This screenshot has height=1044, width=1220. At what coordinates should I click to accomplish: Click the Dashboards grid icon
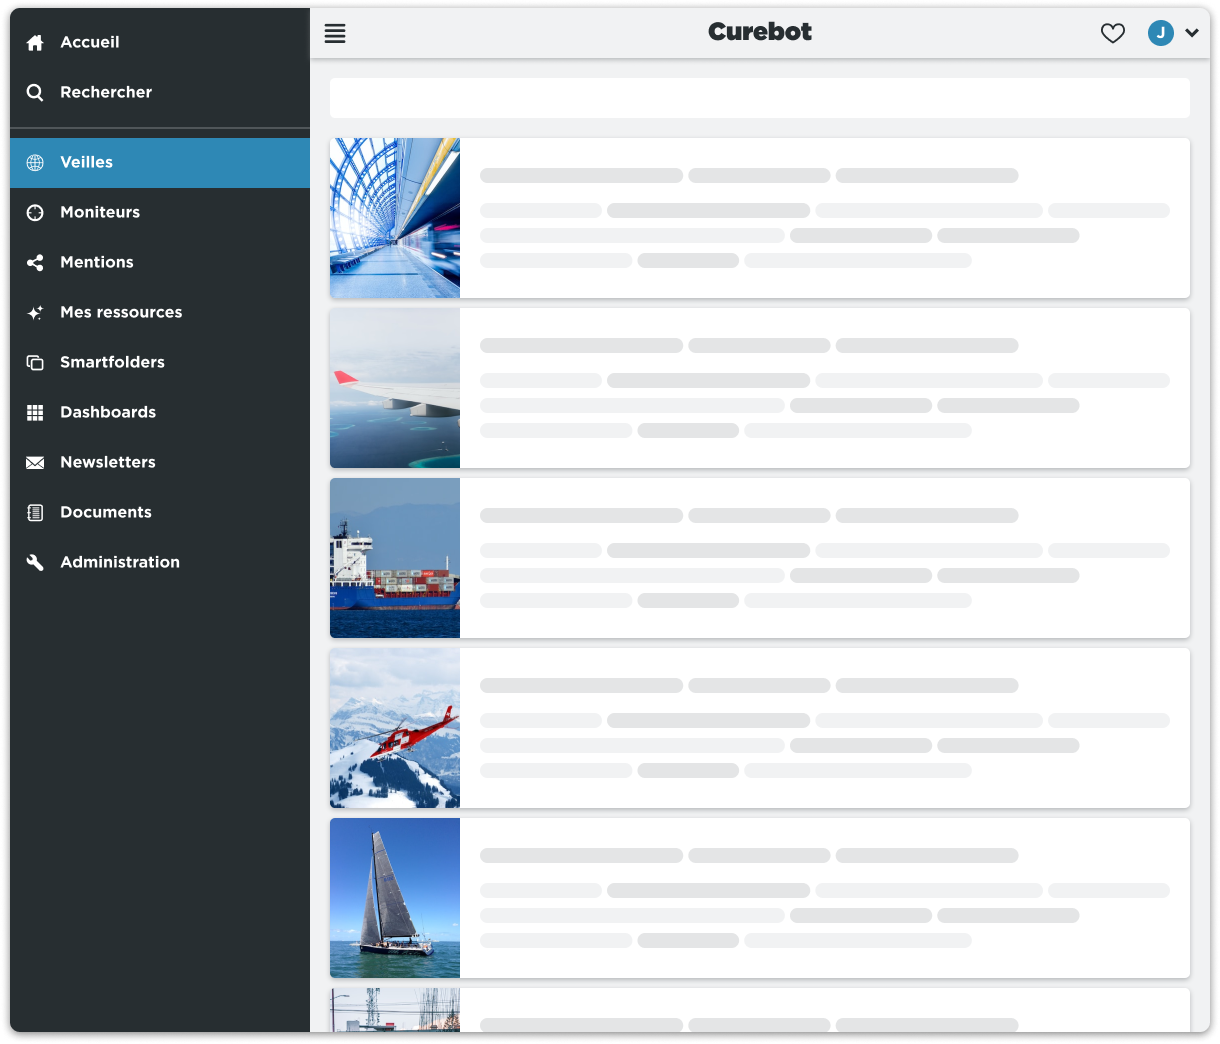[35, 412]
